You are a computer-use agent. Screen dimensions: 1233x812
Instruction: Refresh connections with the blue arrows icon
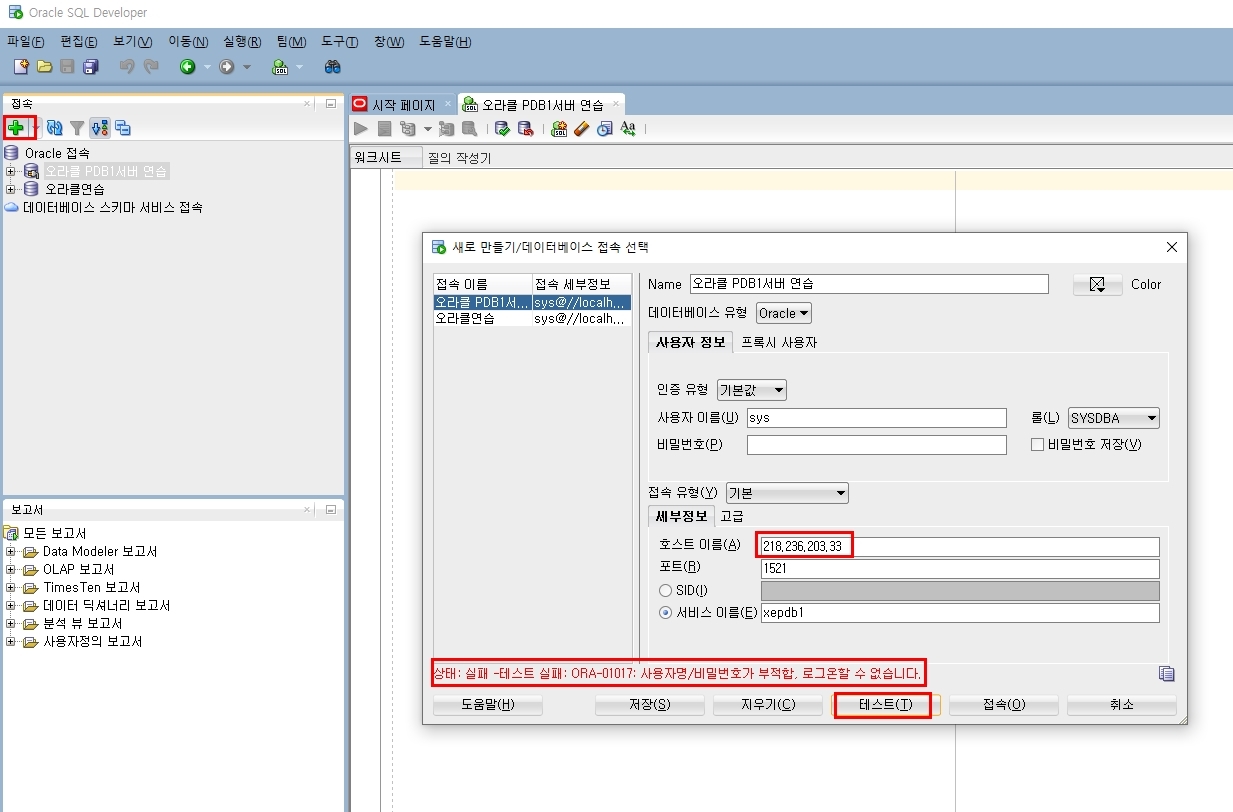(55, 128)
